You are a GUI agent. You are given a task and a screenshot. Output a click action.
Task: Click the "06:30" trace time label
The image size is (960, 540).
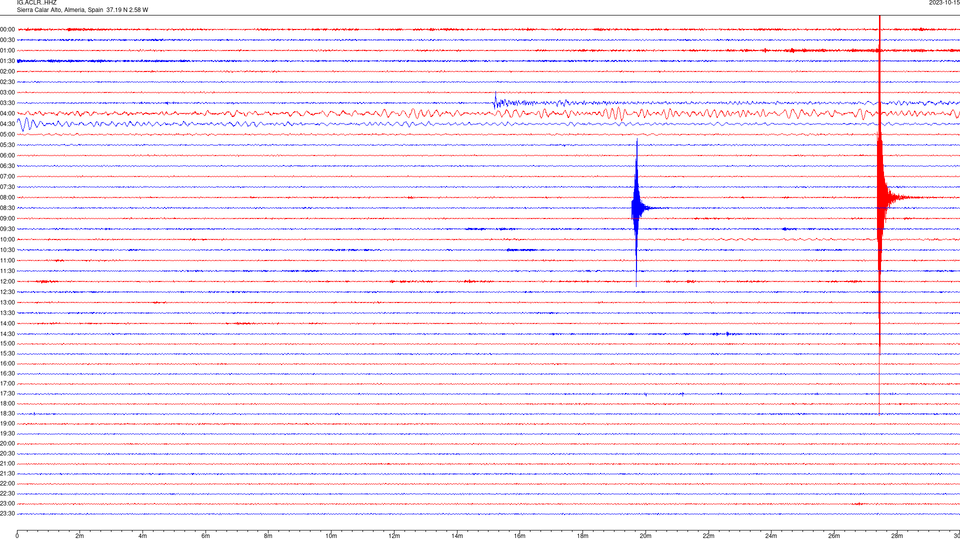click(8, 166)
